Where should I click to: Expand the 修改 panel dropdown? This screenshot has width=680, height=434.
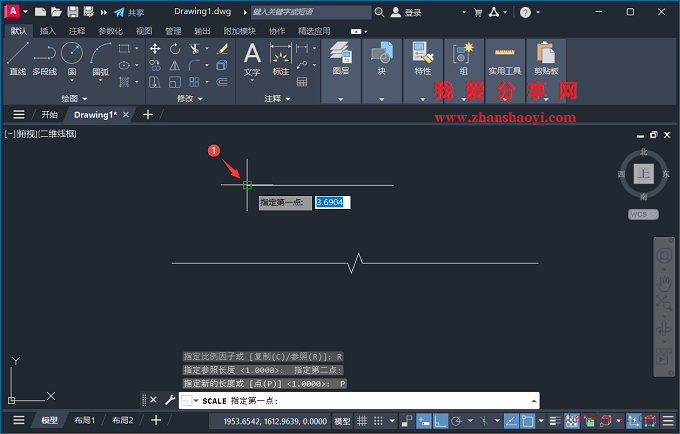200,99
